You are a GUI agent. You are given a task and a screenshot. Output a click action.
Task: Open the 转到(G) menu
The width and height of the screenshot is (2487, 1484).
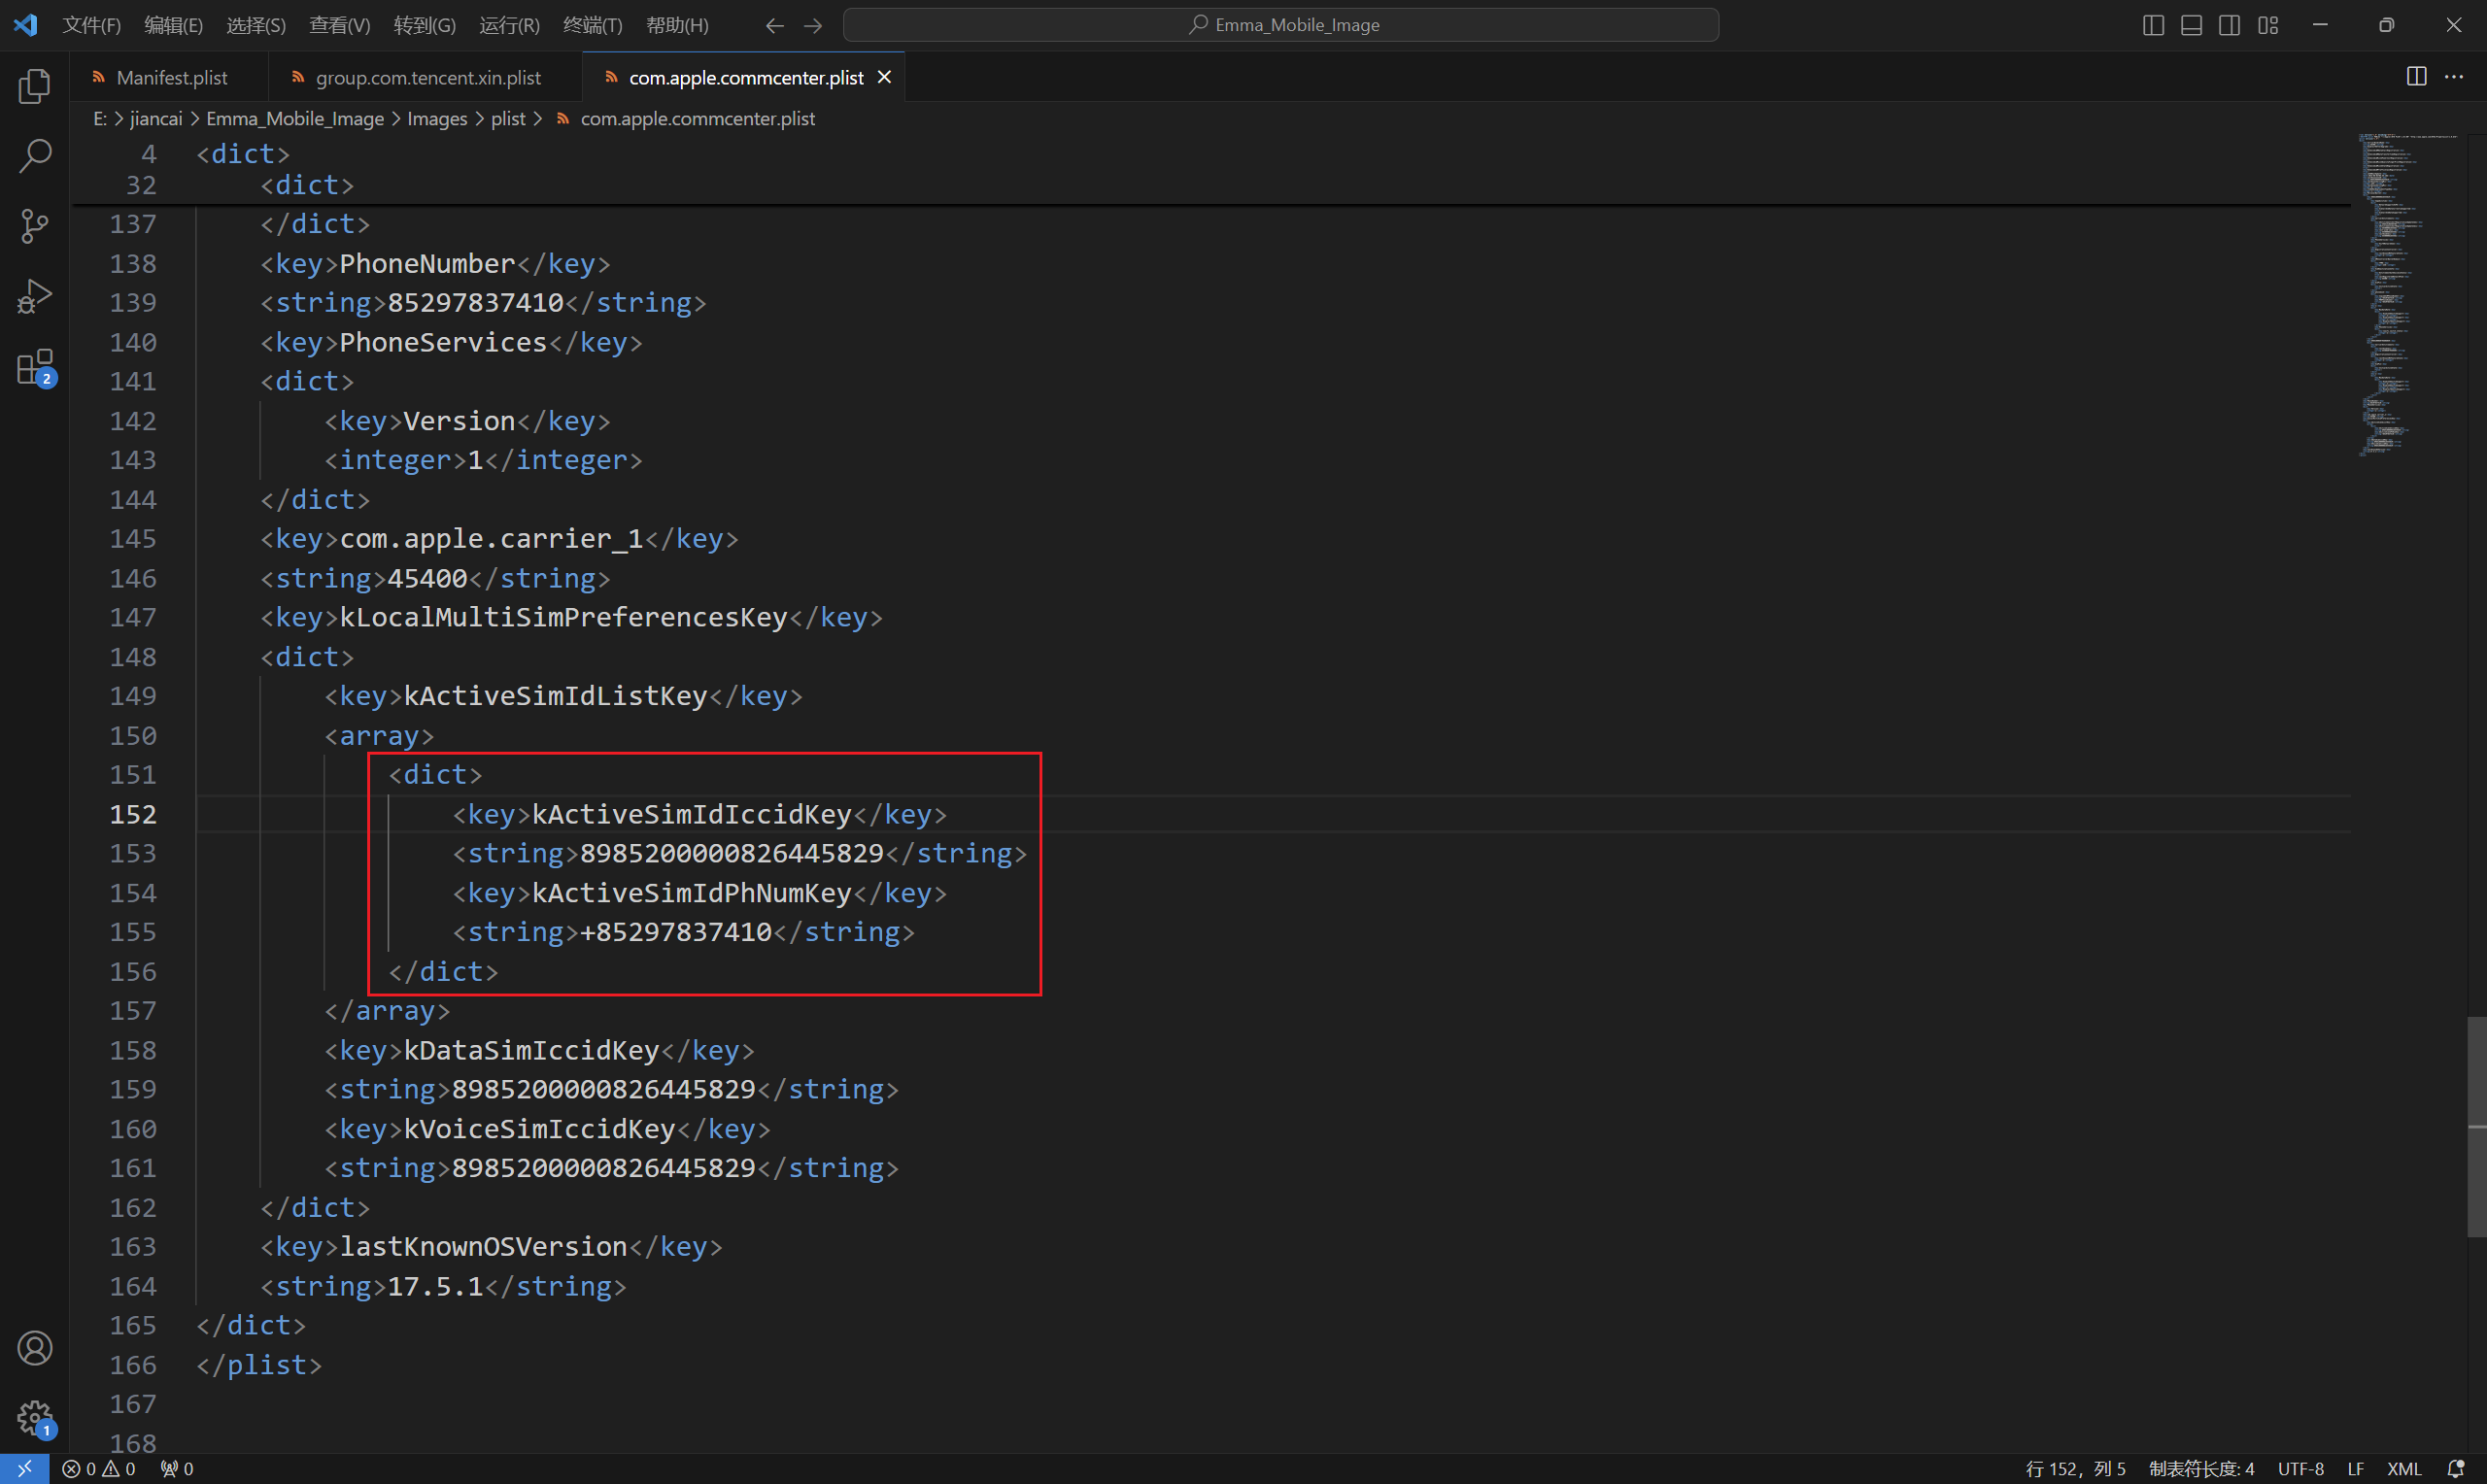point(424,25)
